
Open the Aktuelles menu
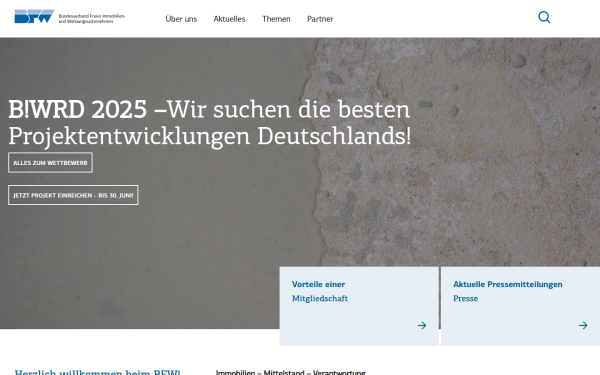(229, 19)
